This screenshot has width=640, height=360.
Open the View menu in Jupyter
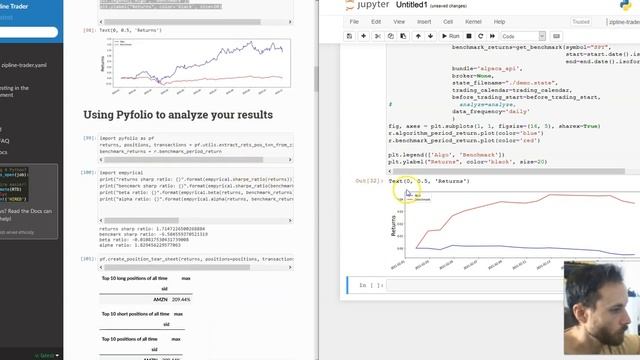coord(399,22)
